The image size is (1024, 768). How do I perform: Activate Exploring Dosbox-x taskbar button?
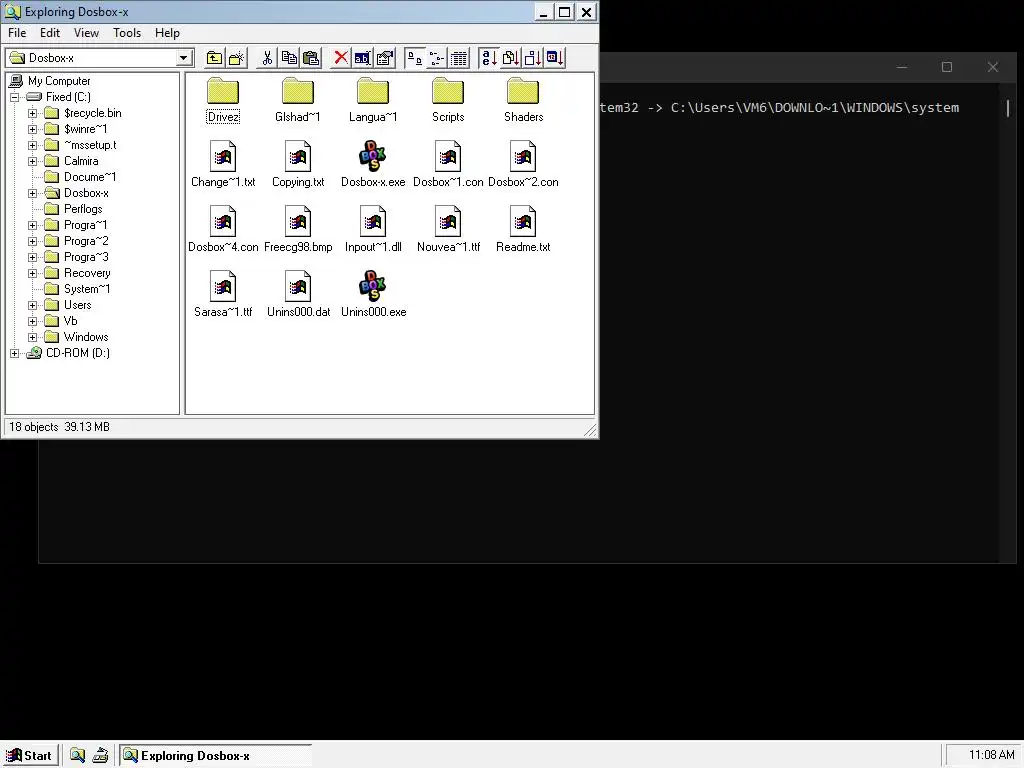(215, 756)
